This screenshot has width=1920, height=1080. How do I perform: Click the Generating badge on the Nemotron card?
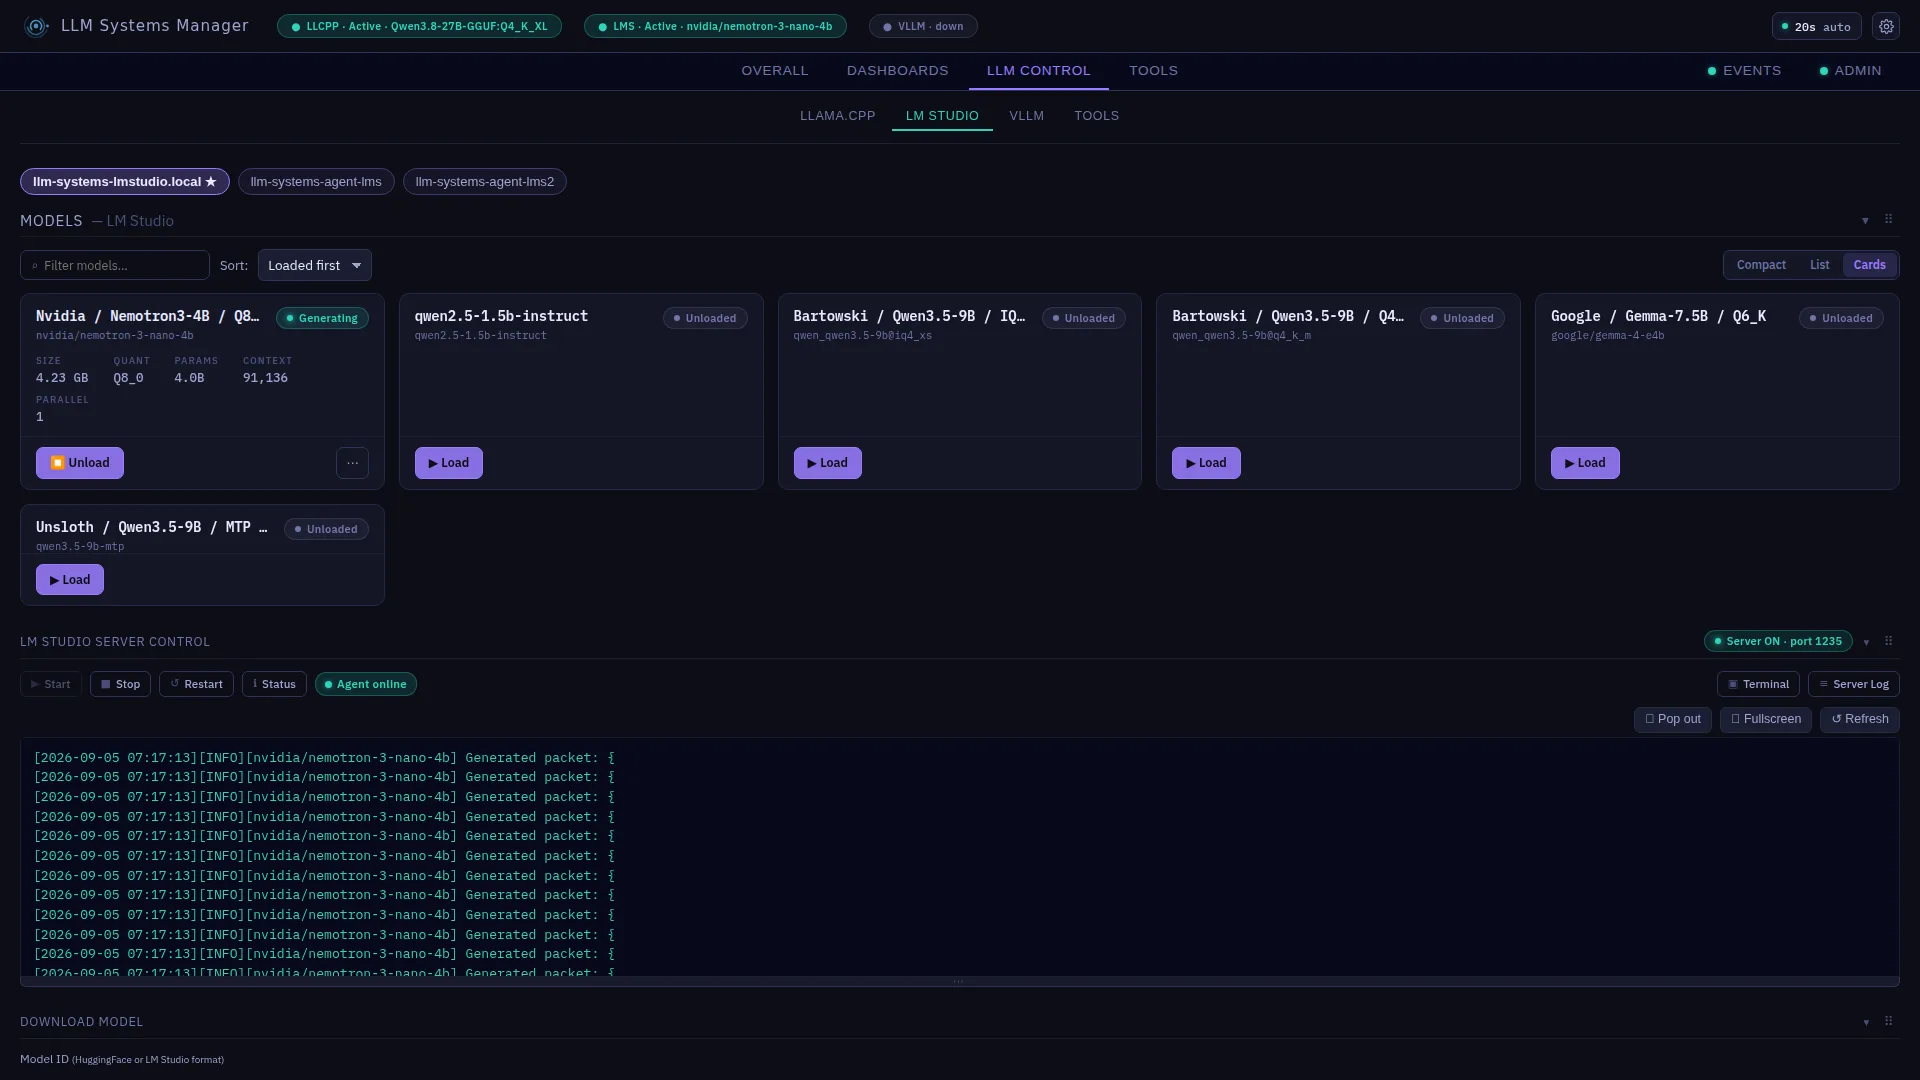(x=322, y=318)
